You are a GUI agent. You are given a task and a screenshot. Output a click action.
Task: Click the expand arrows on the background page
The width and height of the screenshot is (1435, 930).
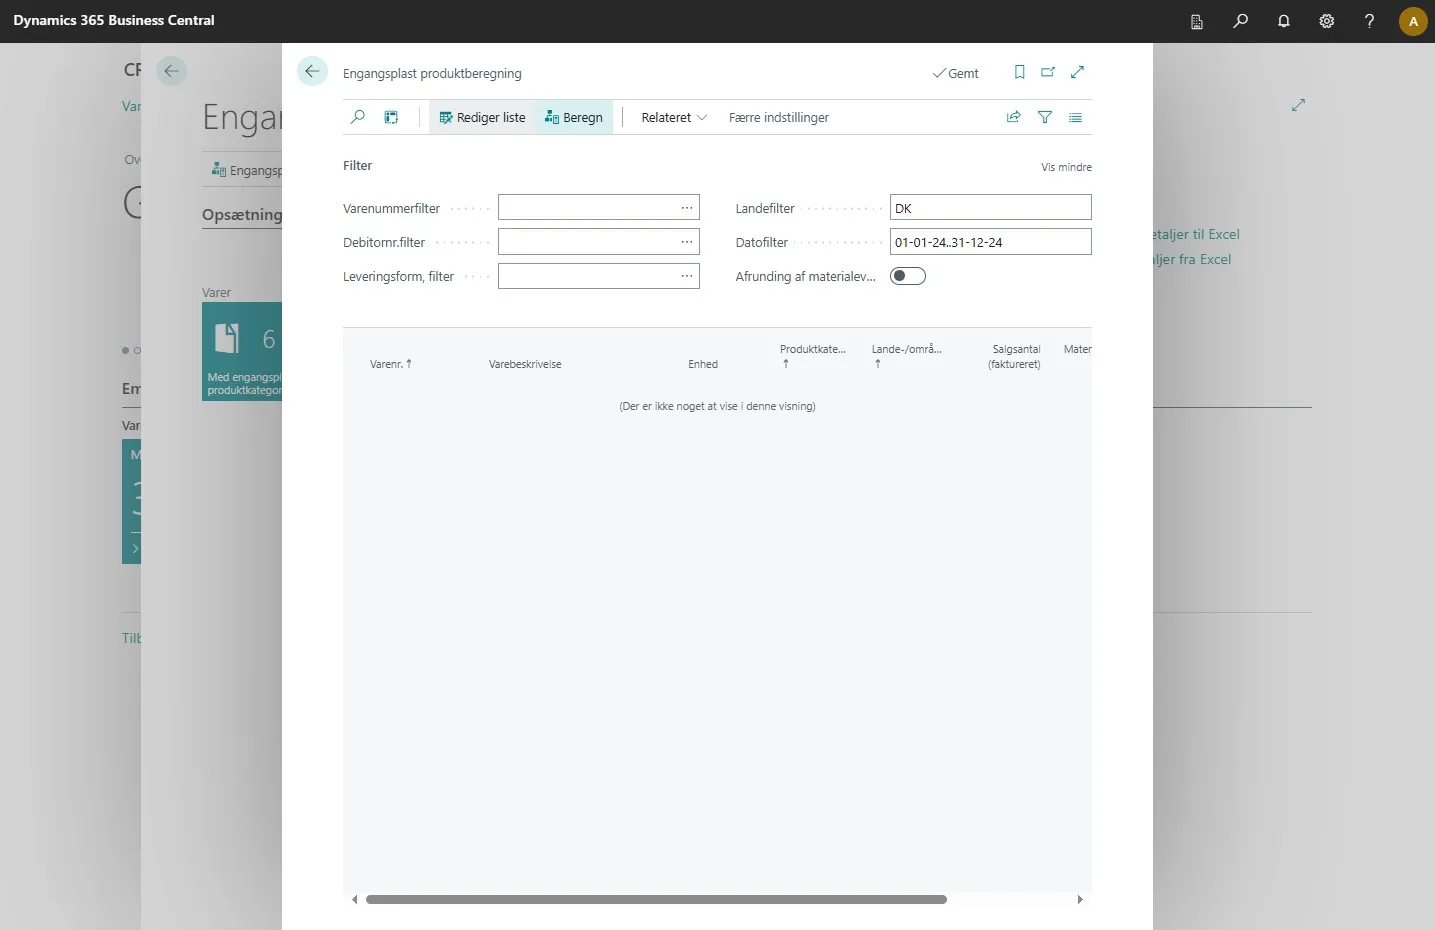1298,104
